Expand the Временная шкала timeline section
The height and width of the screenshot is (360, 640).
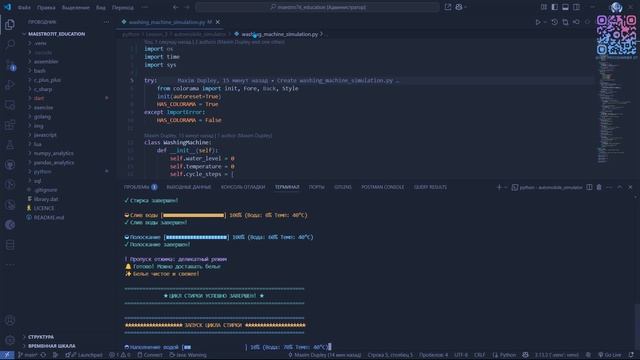point(51,346)
